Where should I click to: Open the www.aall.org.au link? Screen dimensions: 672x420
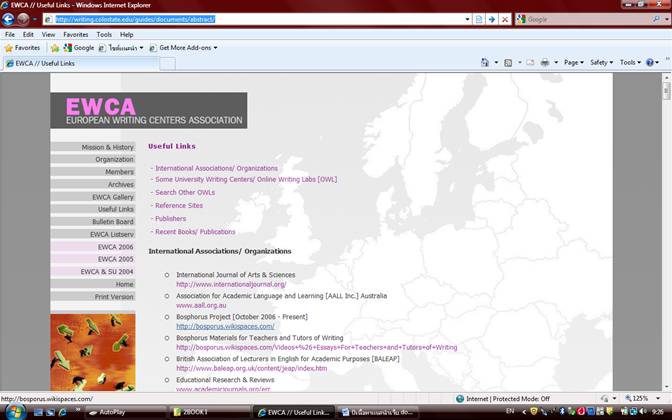201,305
